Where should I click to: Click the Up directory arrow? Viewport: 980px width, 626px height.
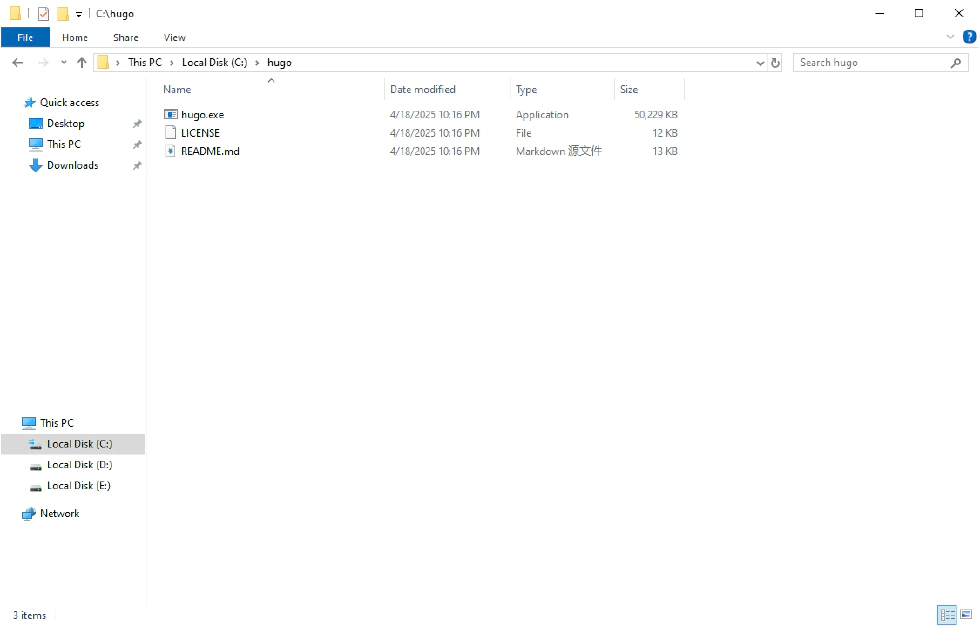click(82, 62)
